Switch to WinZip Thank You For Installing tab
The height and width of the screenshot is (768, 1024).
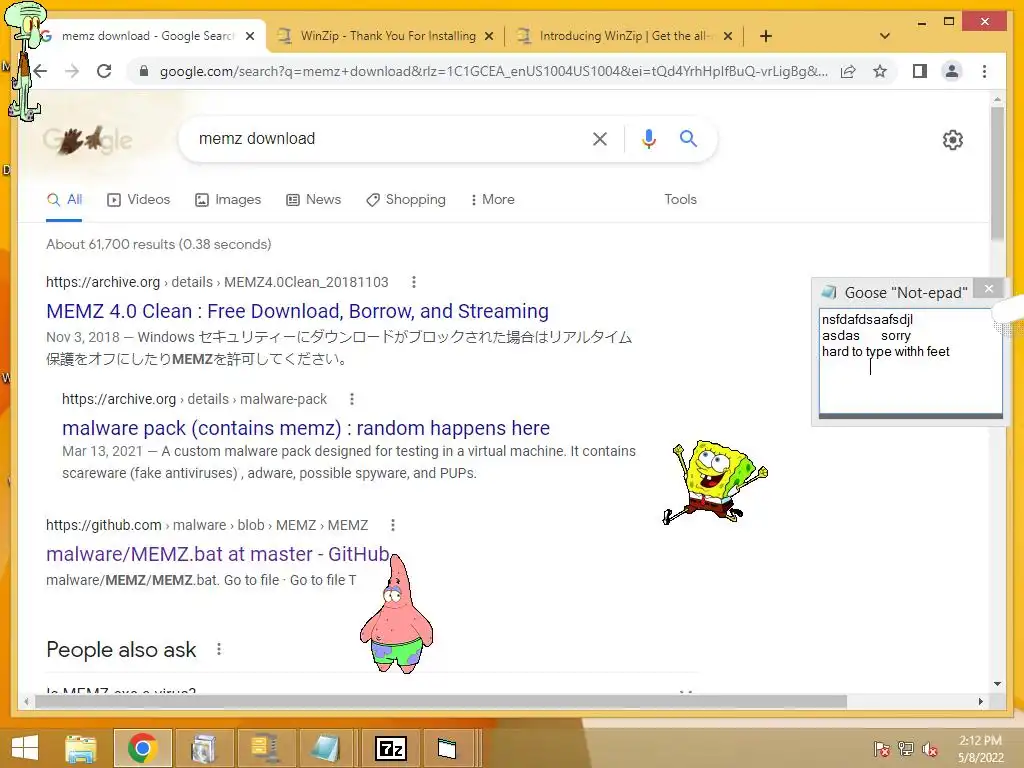tap(385, 36)
